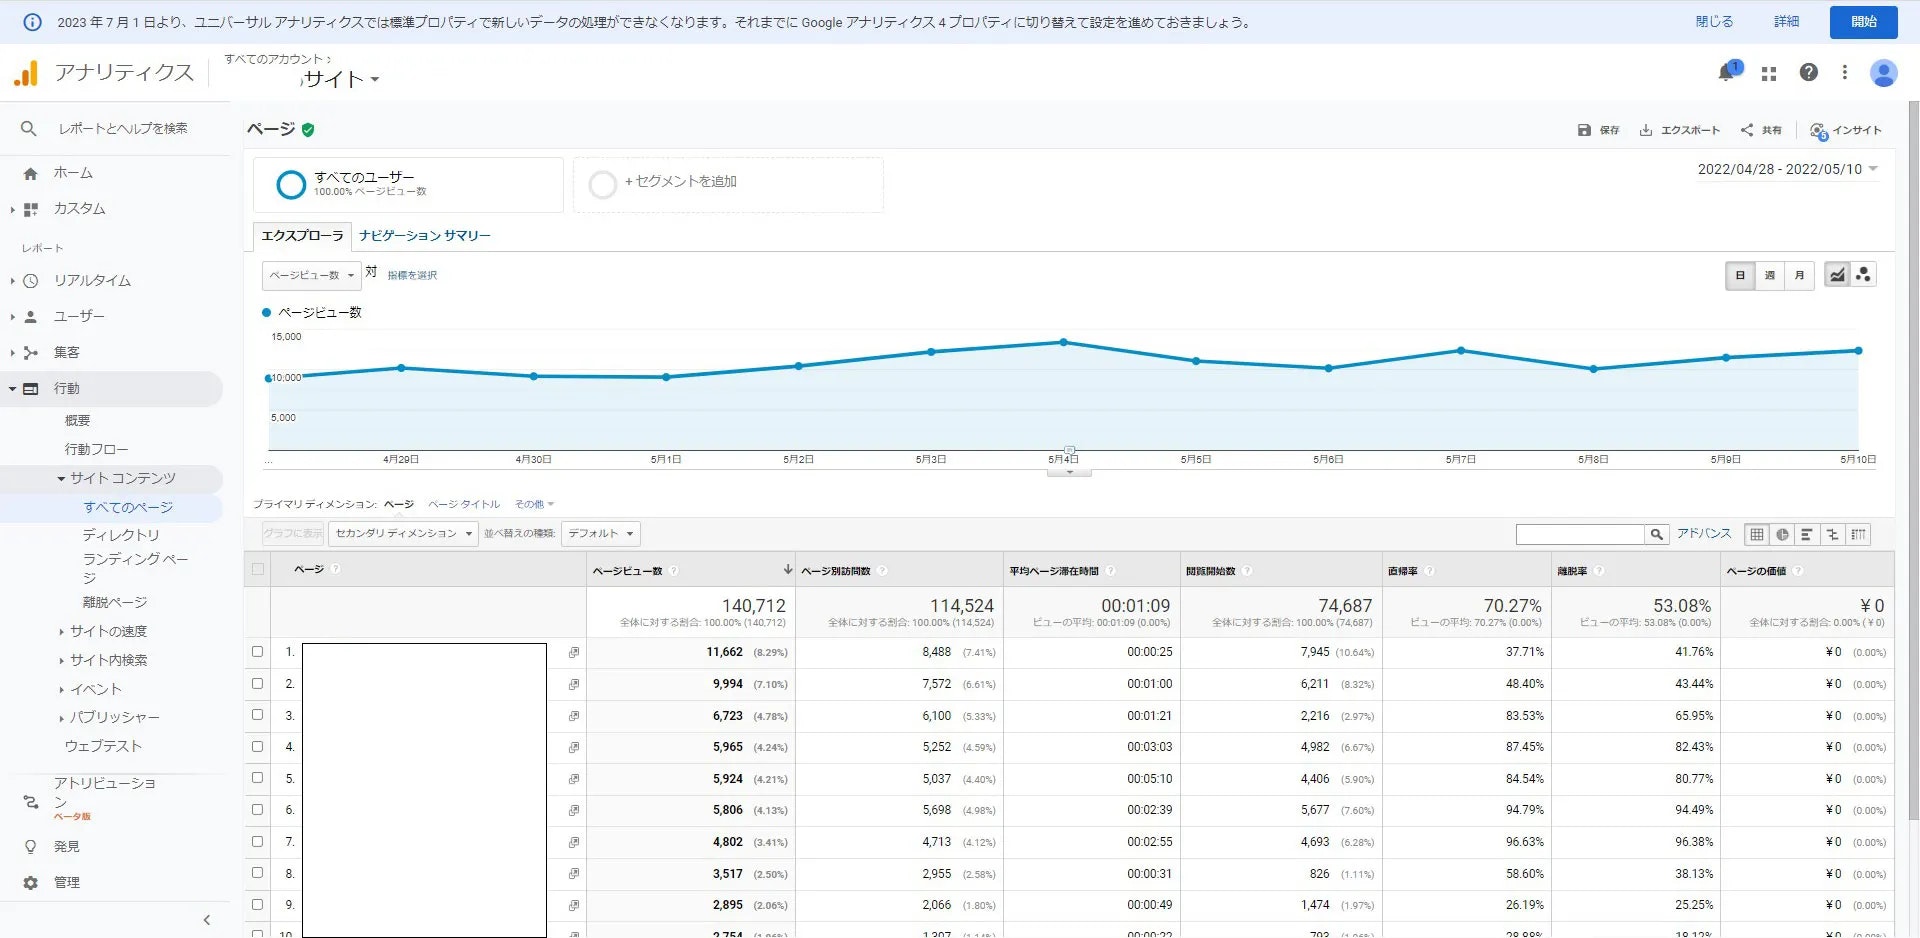Image resolution: width=1920 pixels, height=938 pixels.
Task: Tick the checkbox for row 2
Action: [258, 684]
